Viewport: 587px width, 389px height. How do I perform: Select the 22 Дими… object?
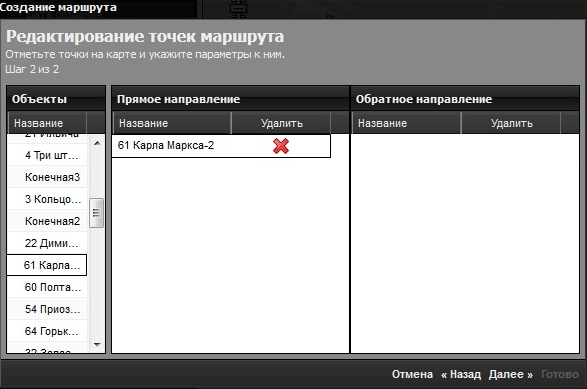pyautogui.click(x=48, y=243)
